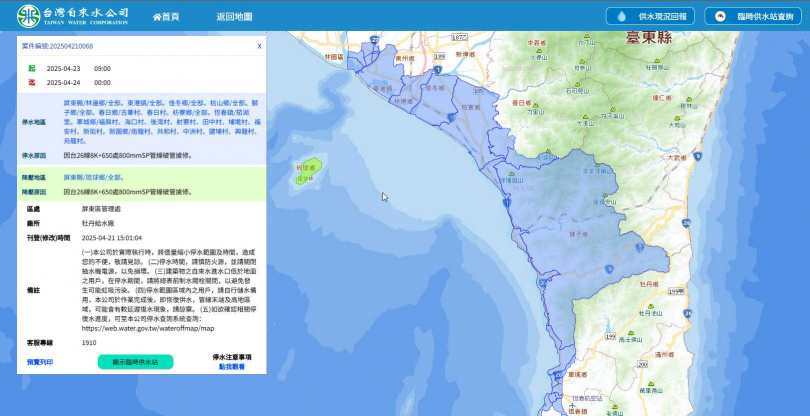Click the mountain icon above 高士佛山
The image size is (810, 416).
pos(631,333)
